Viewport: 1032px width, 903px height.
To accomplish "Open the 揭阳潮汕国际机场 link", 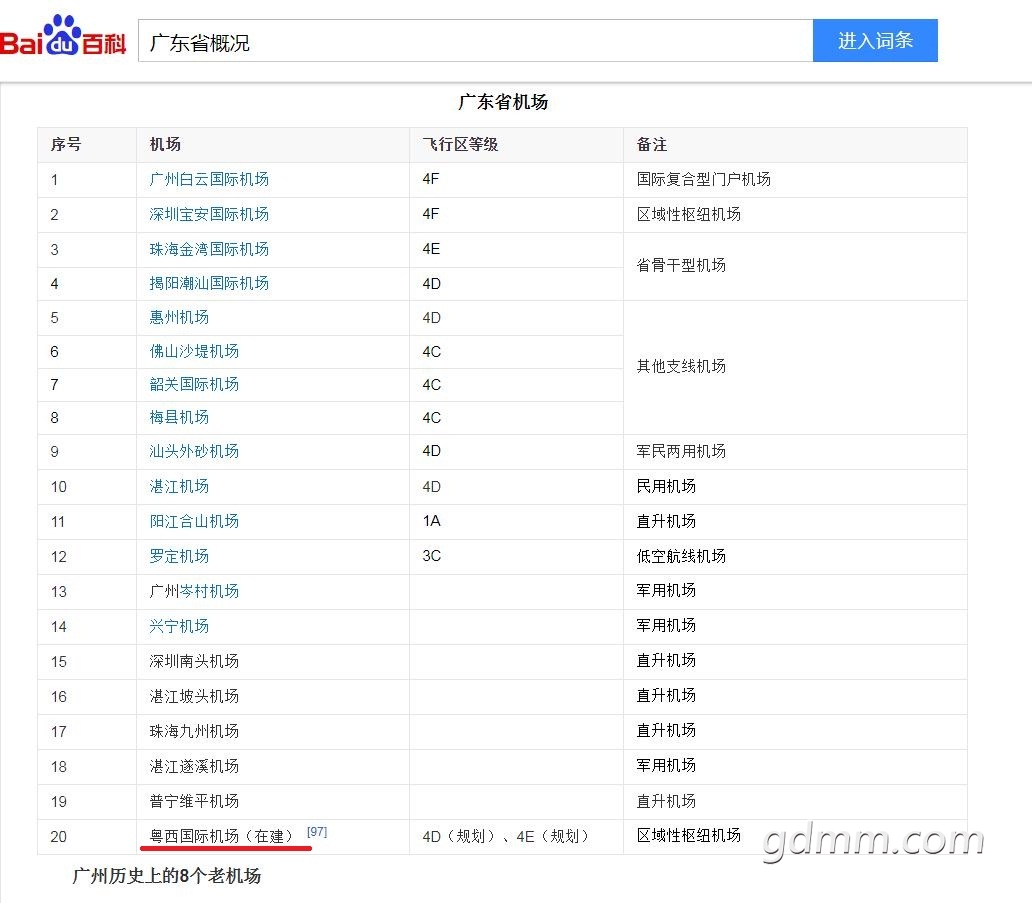I will (209, 283).
